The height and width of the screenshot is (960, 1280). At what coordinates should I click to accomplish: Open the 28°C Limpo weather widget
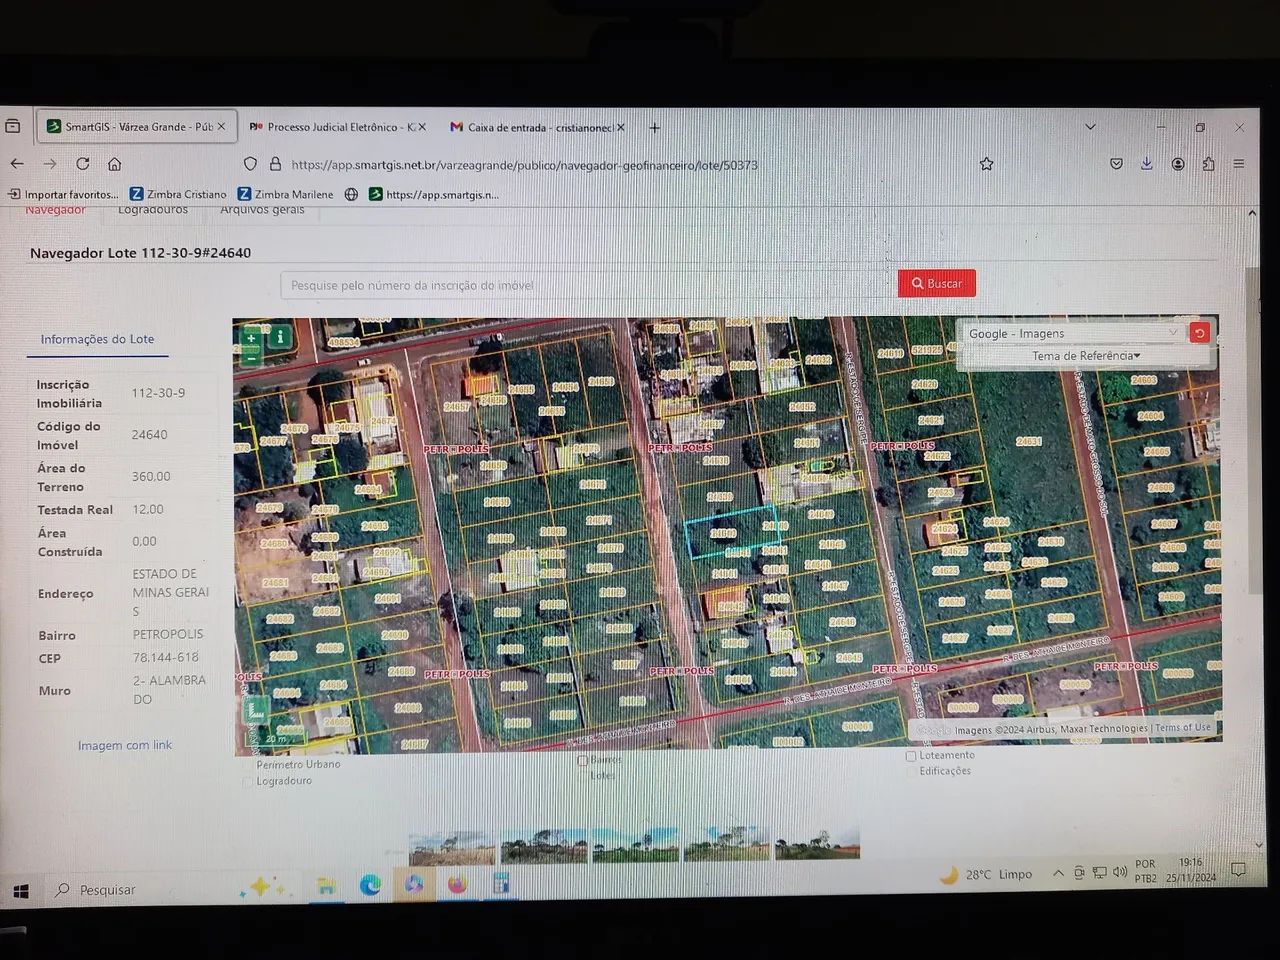[986, 874]
